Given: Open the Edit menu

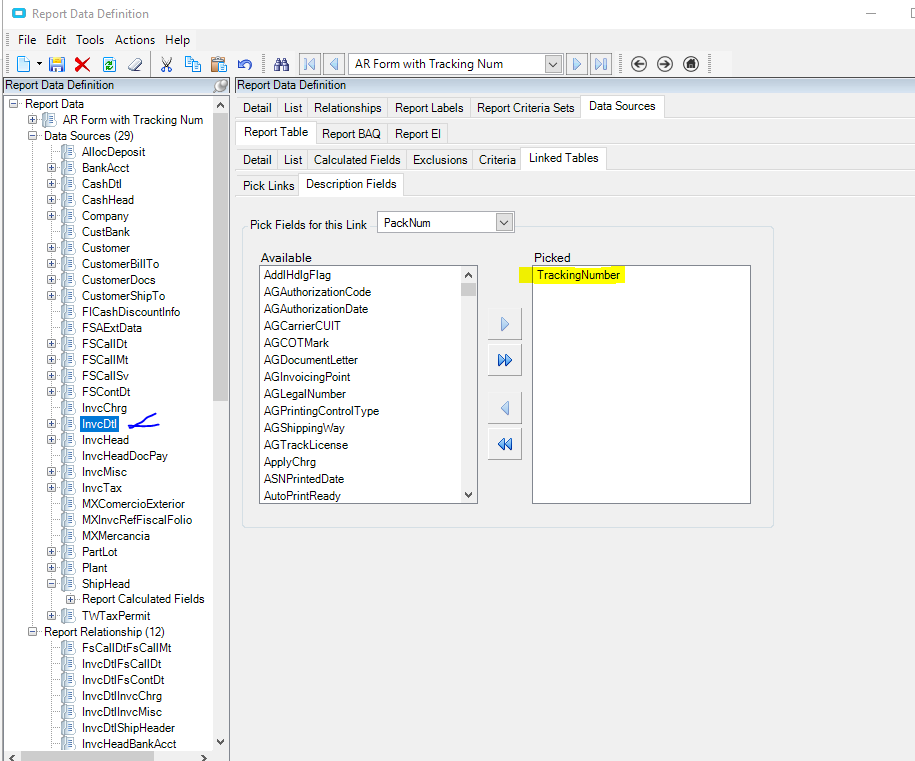Looking at the screenshot, I should tap(56, 40).
